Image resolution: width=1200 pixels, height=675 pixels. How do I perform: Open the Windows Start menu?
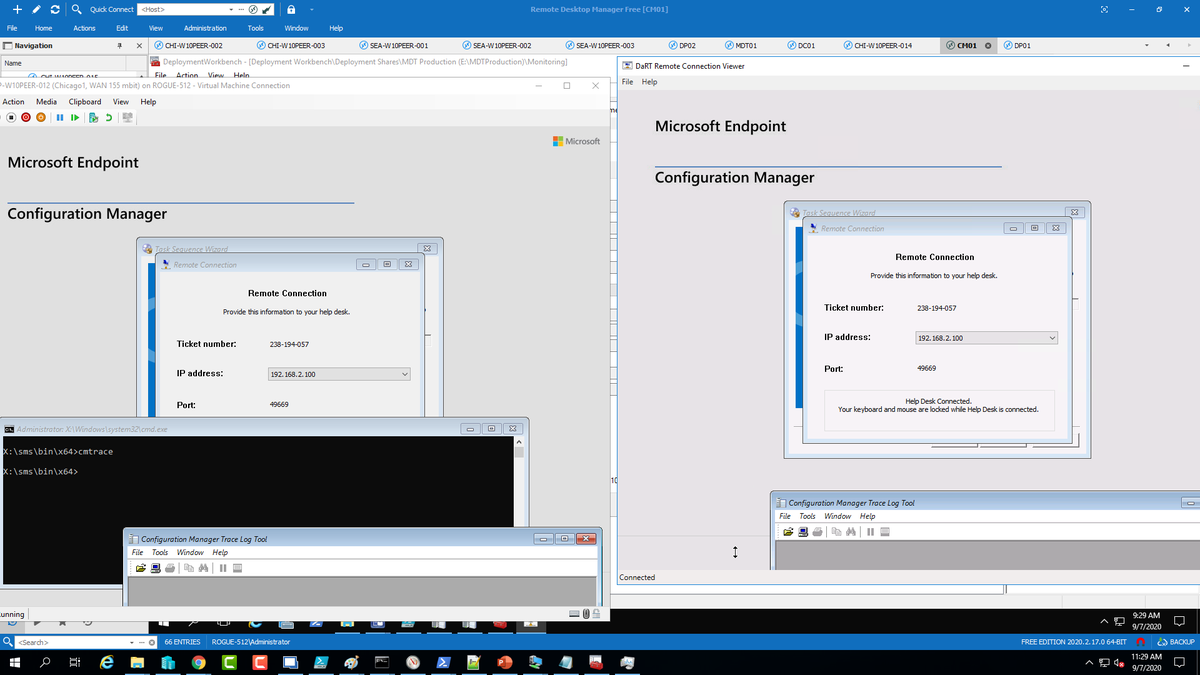pyautogui.click(x=16, y=662)
